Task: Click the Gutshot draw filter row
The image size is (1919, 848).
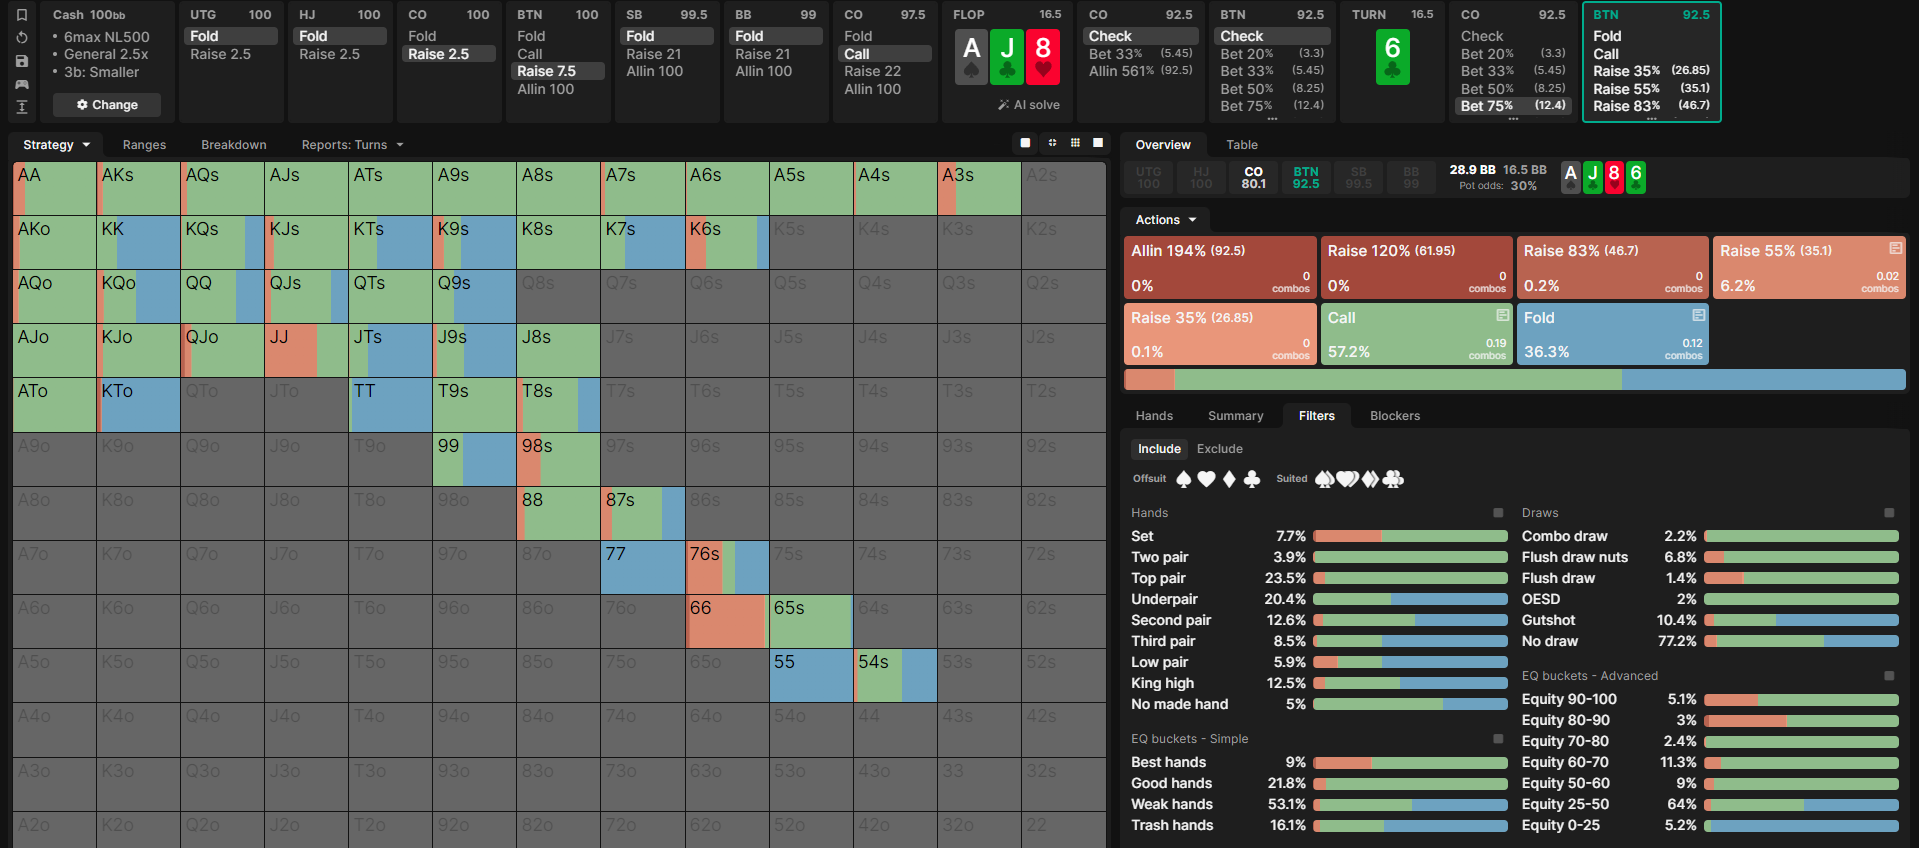Action: pos(1710,620)
